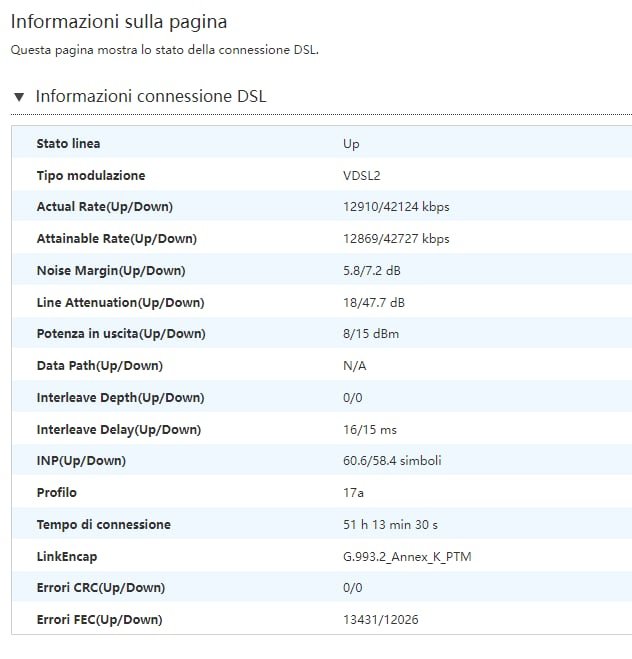Click the Tempo di connessione label
This screenshot has height=659, width=632.
click(104, 525)
